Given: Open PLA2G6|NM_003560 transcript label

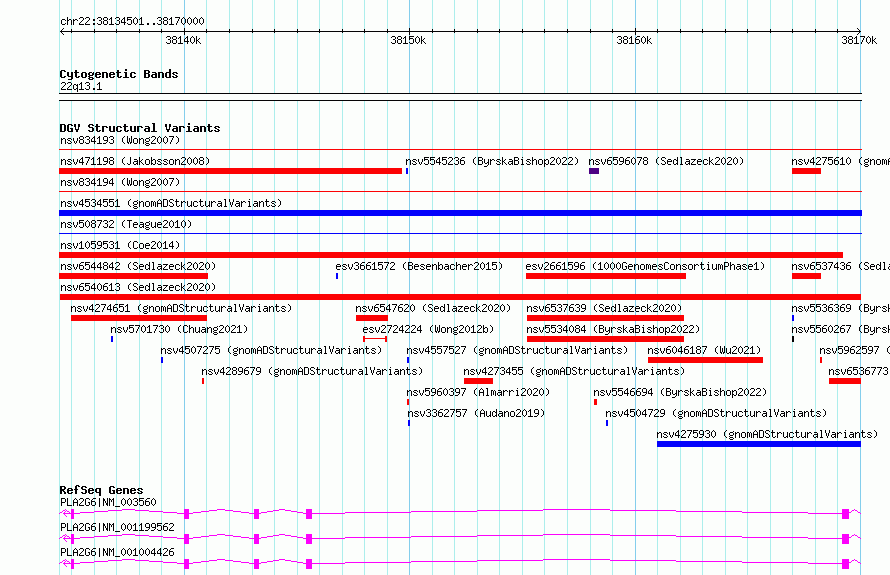Looking at the screenshot, I should pyautogui.click(x=108, y=502).
